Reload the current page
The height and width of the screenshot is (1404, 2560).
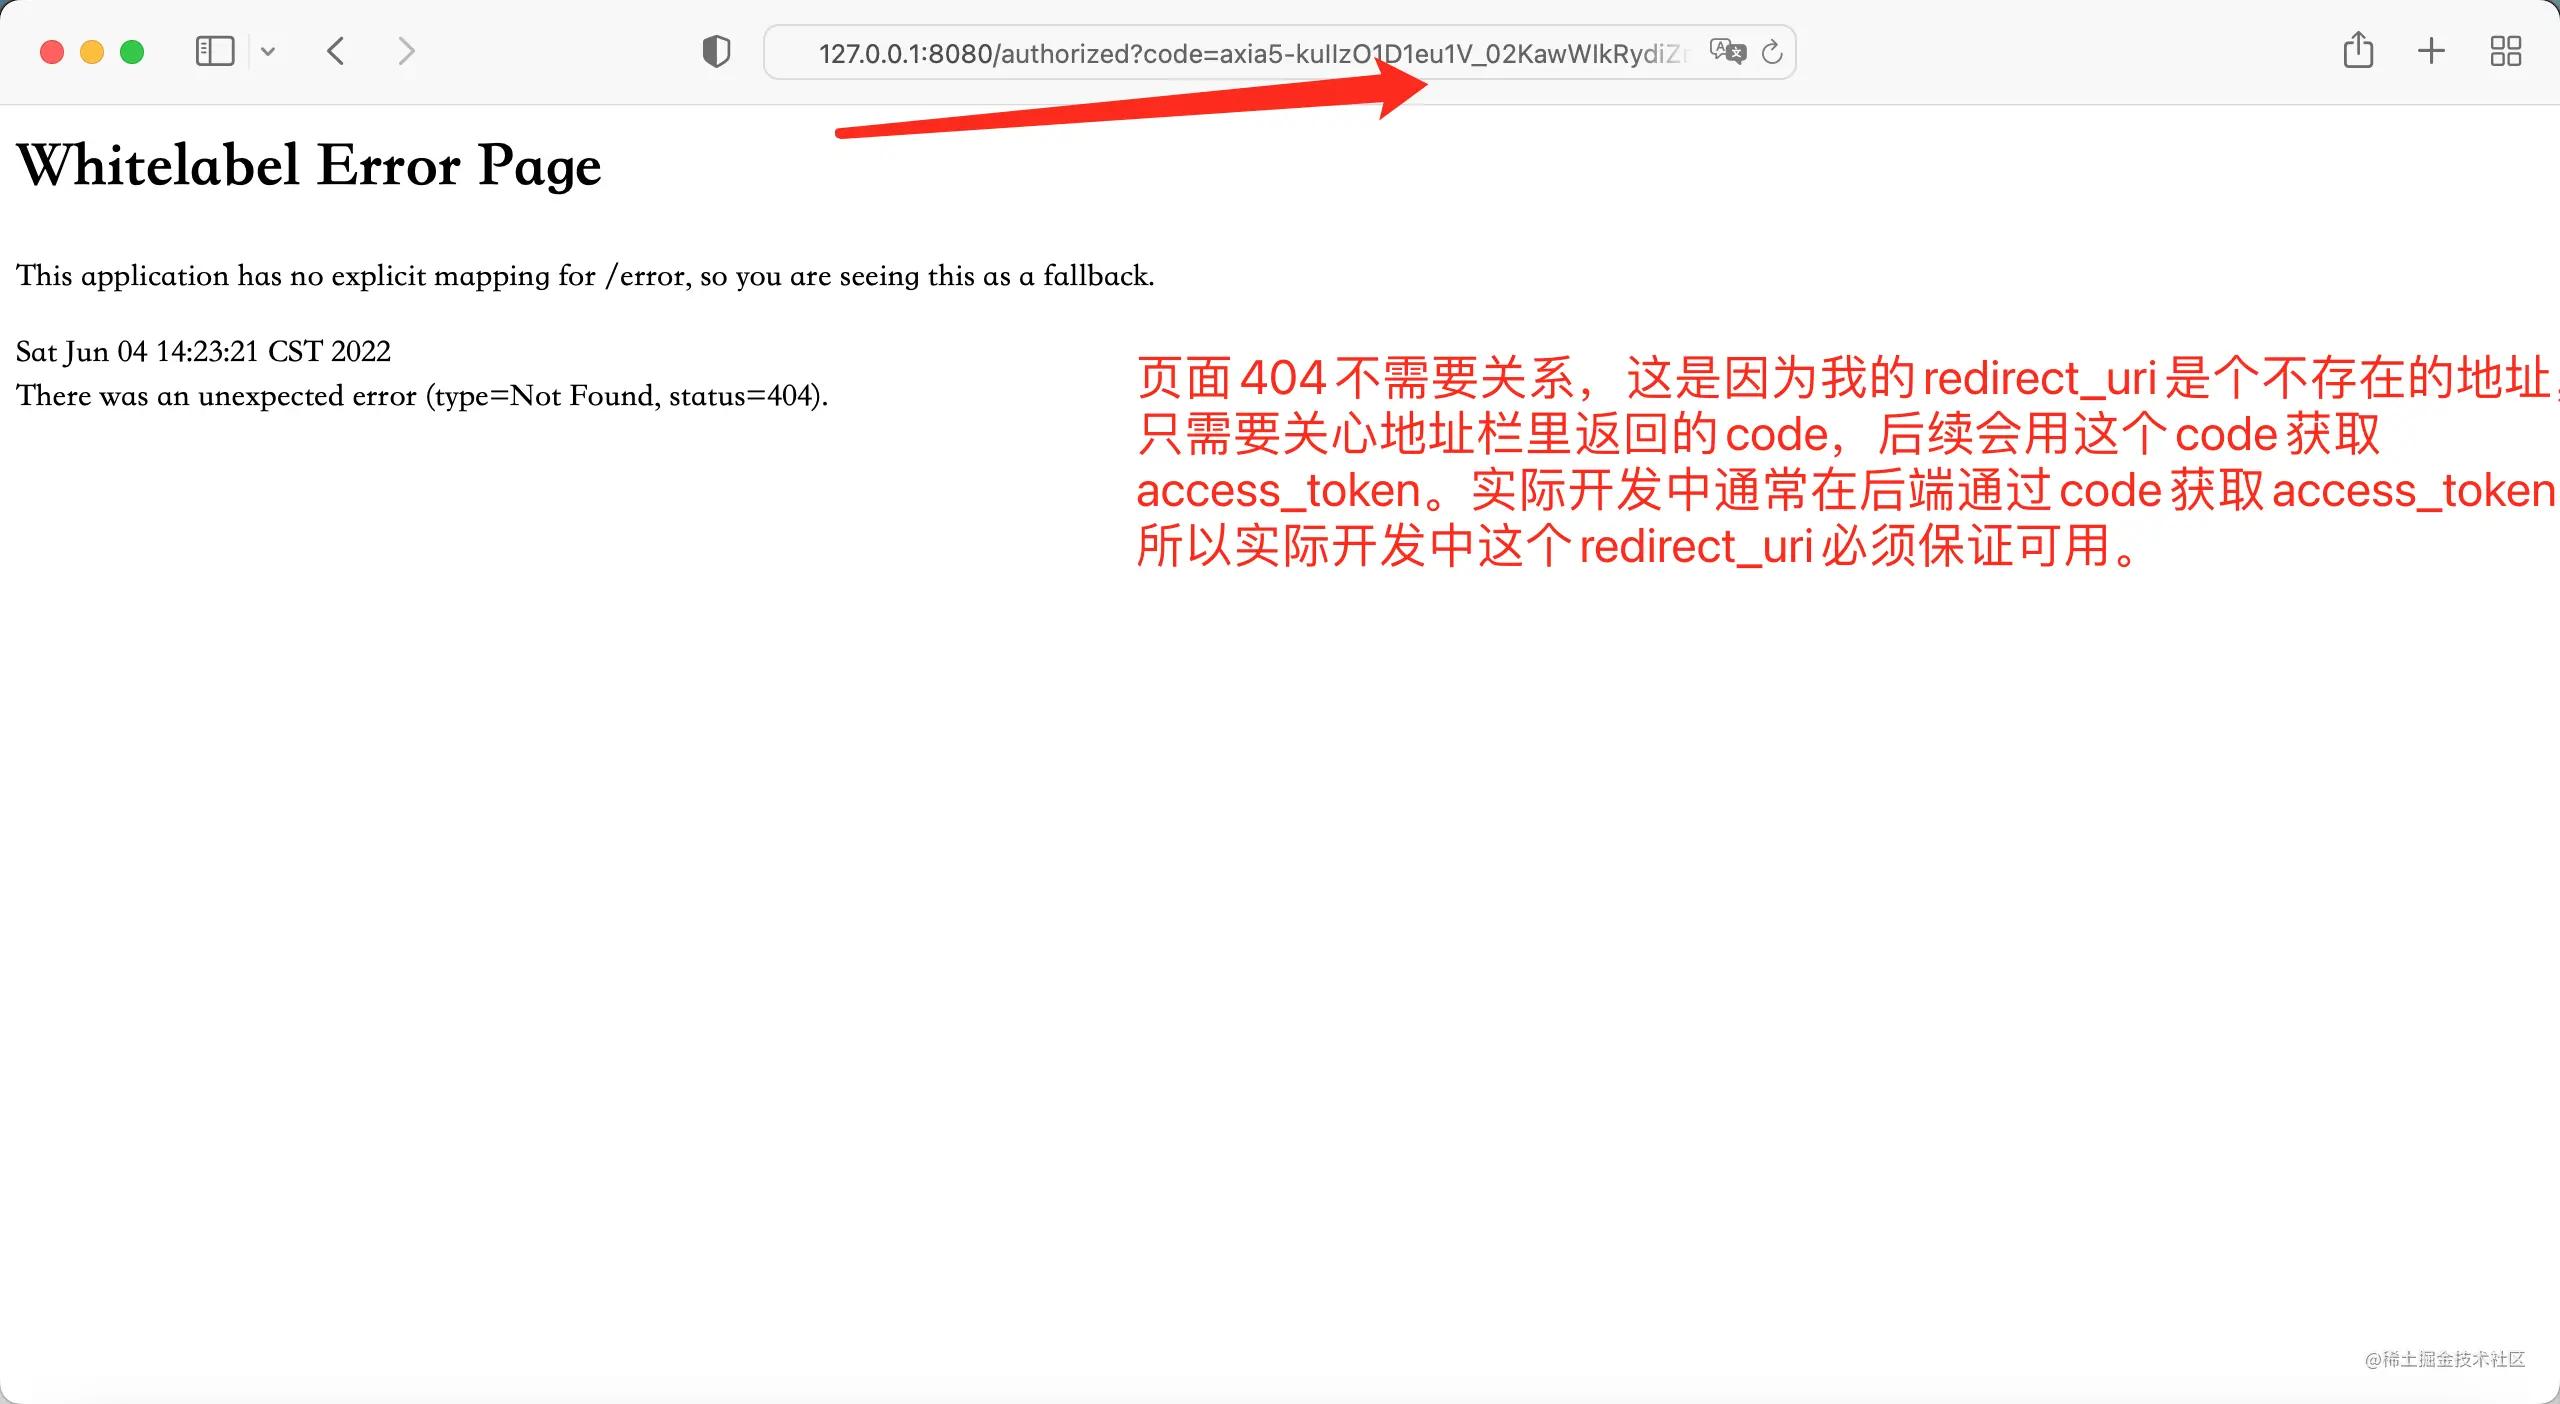click(x=1771, y=52)
